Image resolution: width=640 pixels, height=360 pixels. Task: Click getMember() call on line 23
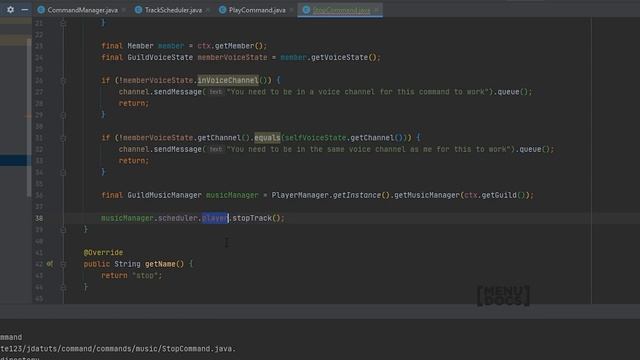click(240, 46)
